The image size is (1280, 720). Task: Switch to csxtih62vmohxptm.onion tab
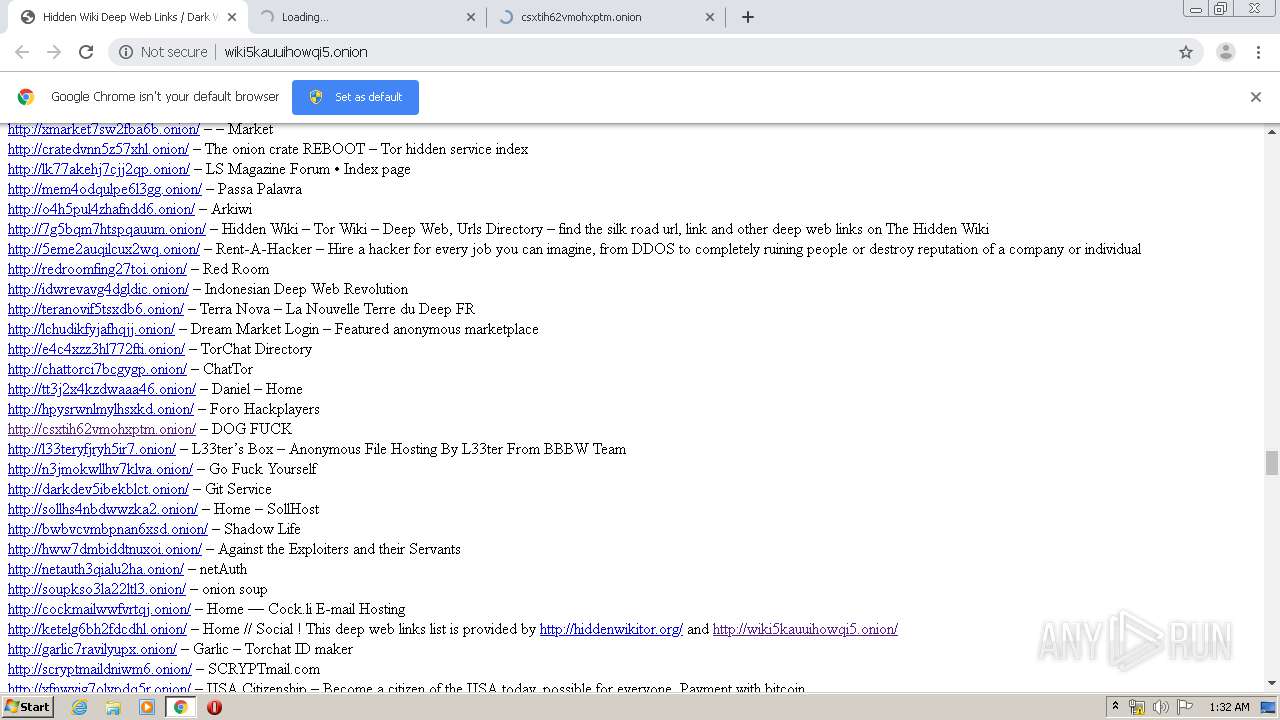tap(606, 17)
